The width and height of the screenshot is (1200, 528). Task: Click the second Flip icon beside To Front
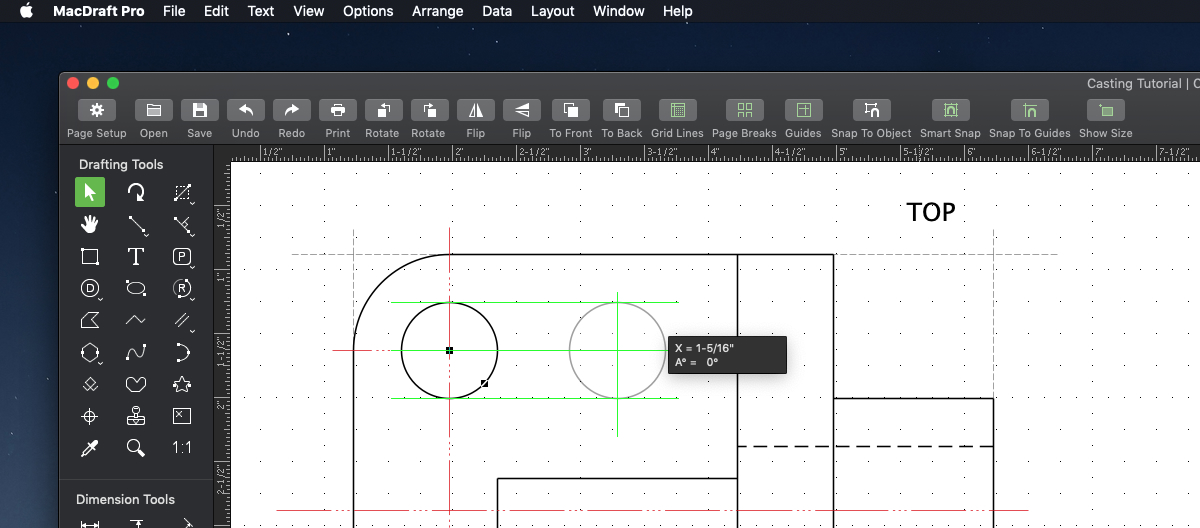(522, 110)
